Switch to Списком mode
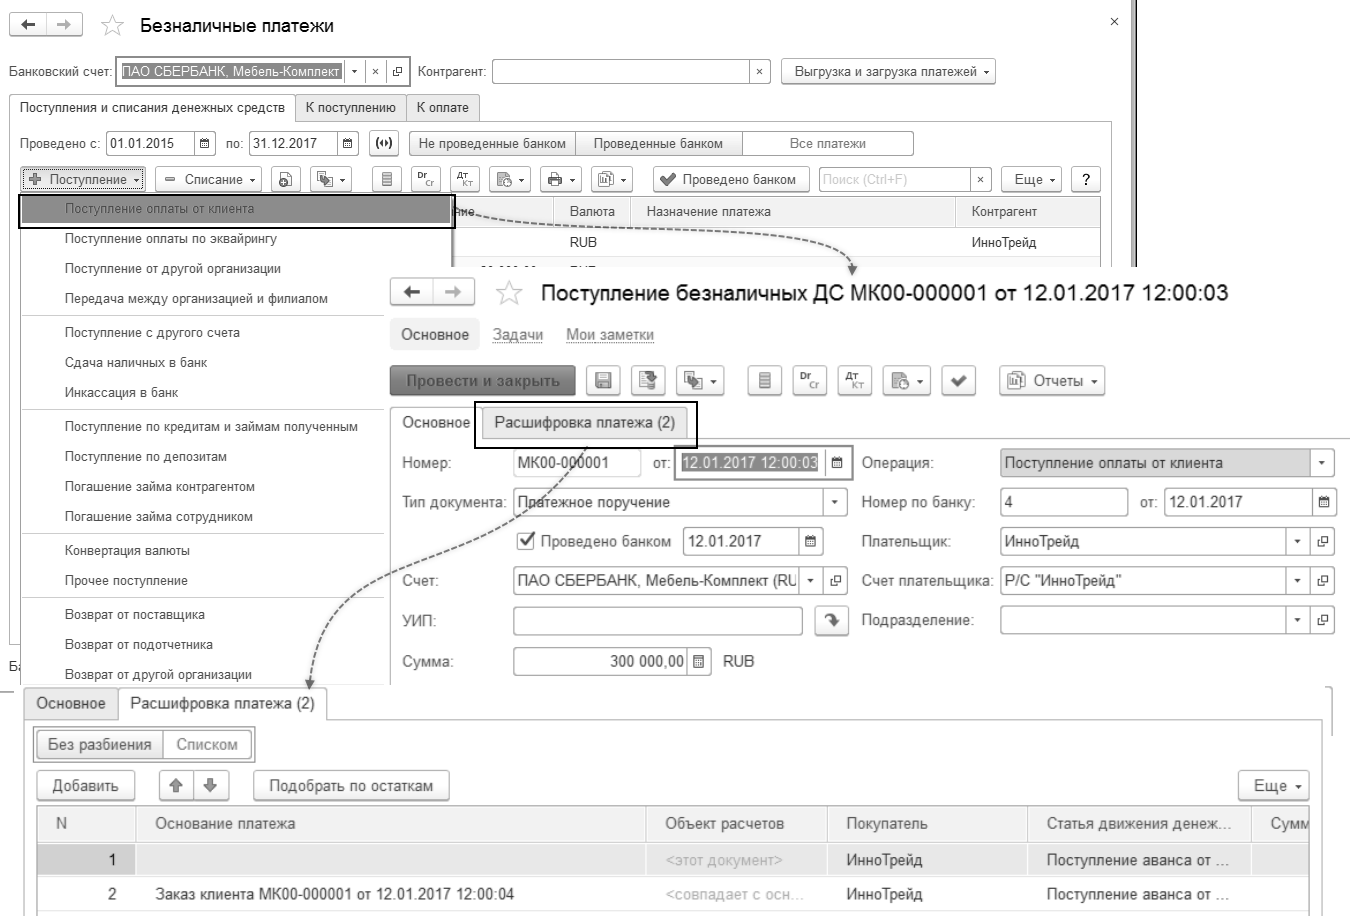Screen dimensions: 1350x916 [207, 744]
